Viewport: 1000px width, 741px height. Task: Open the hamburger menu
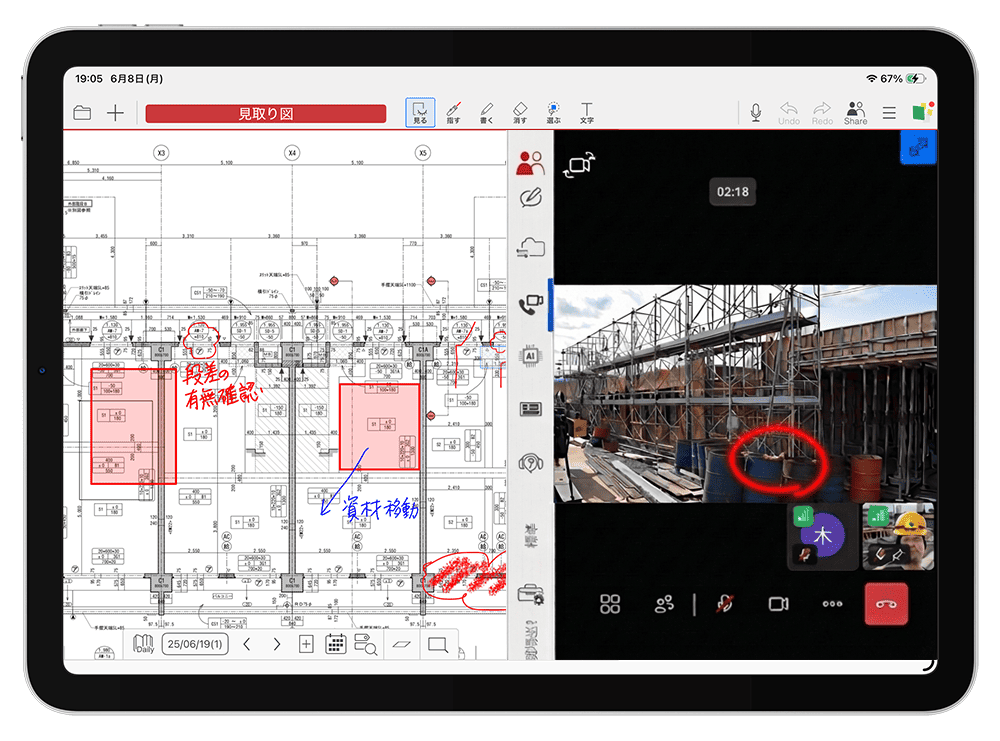click(889, 114)
